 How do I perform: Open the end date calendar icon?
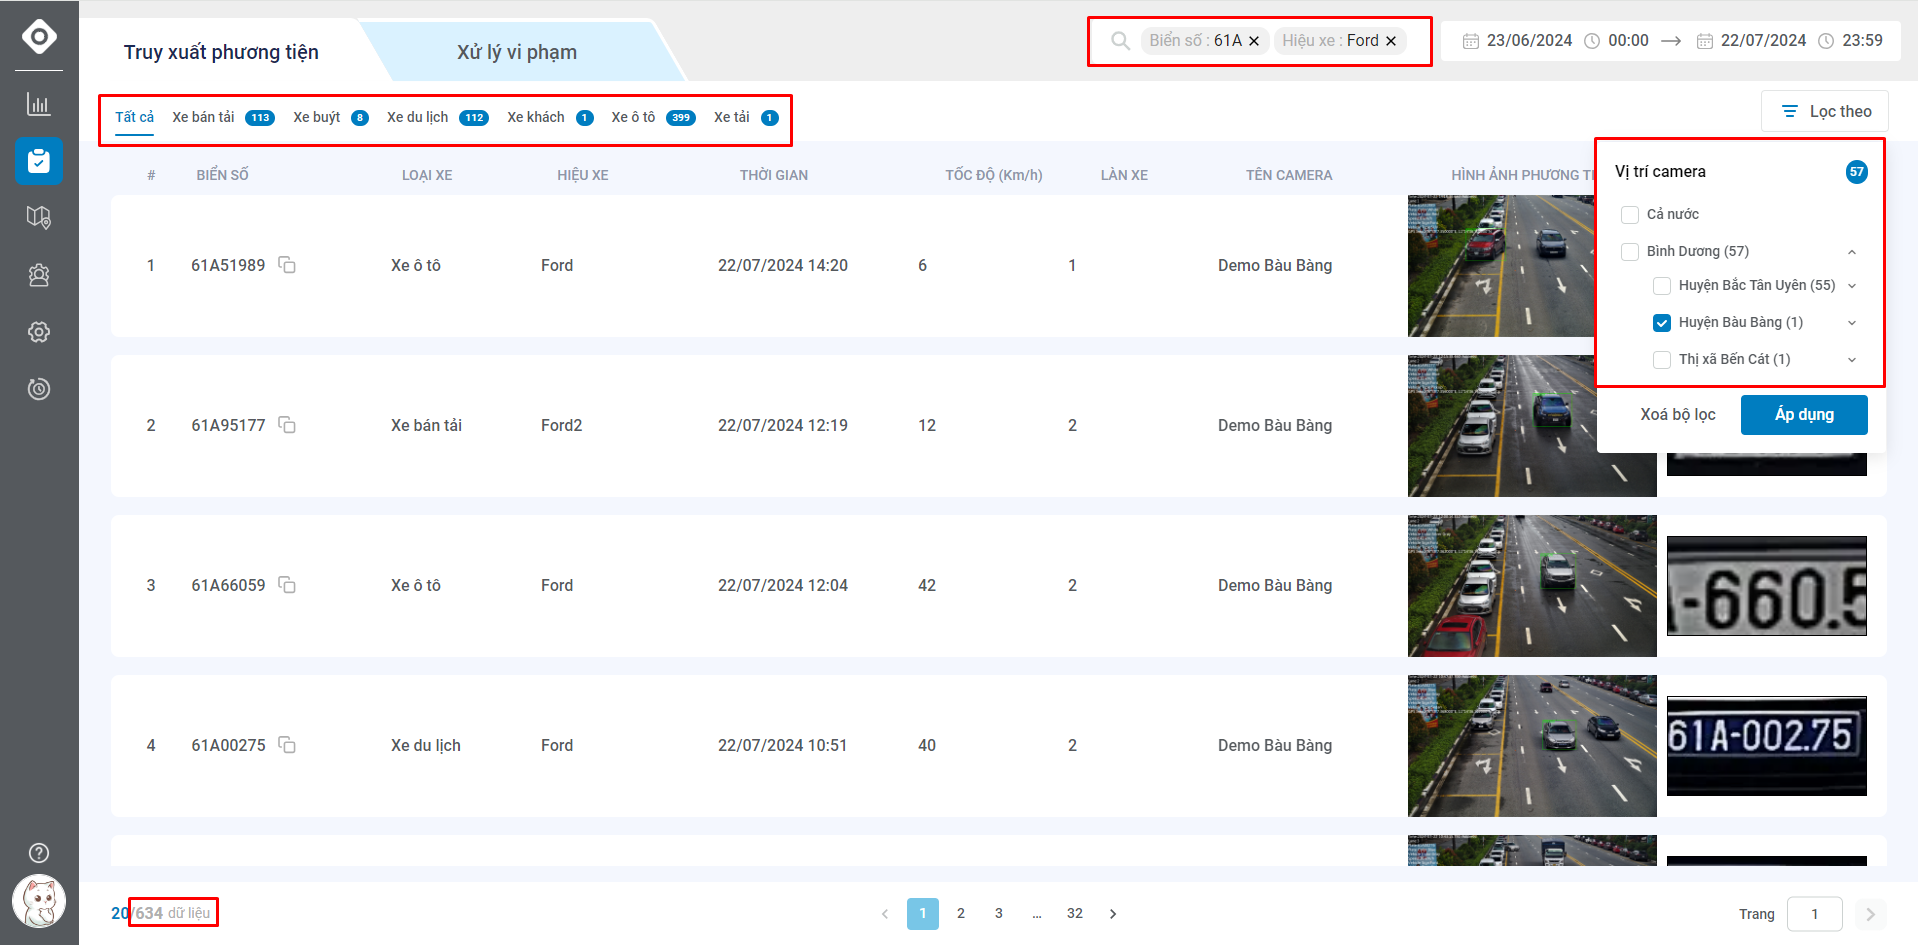(x=1705, y=41)
